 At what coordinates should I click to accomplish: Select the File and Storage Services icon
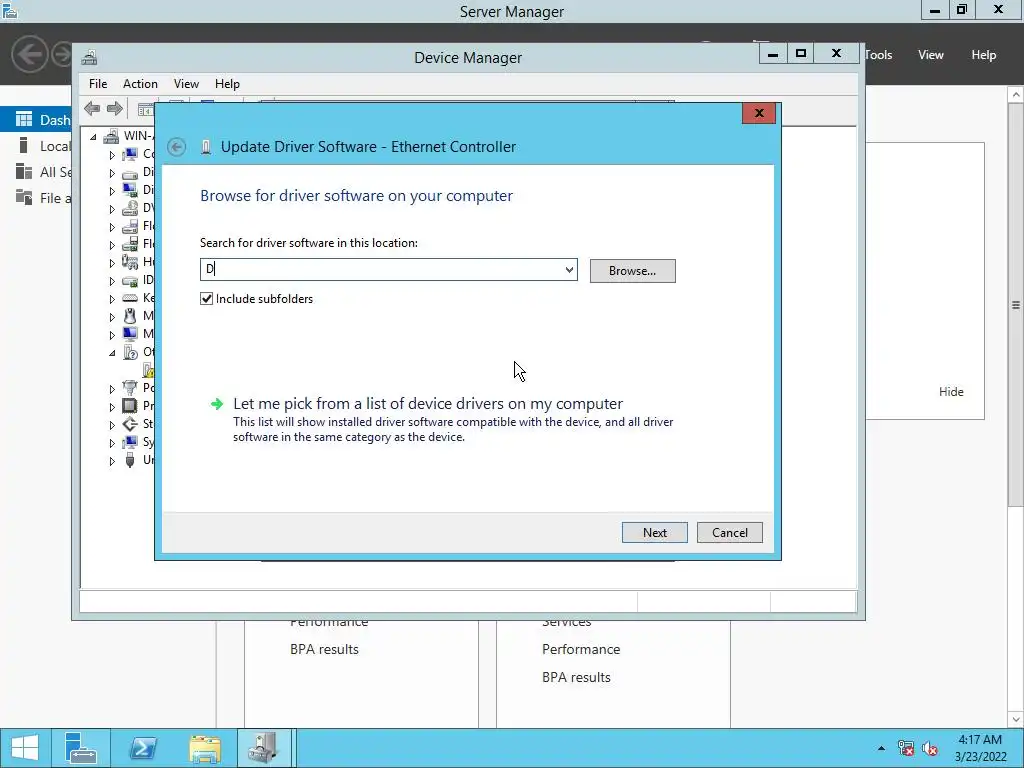click(x=24, y=197)
